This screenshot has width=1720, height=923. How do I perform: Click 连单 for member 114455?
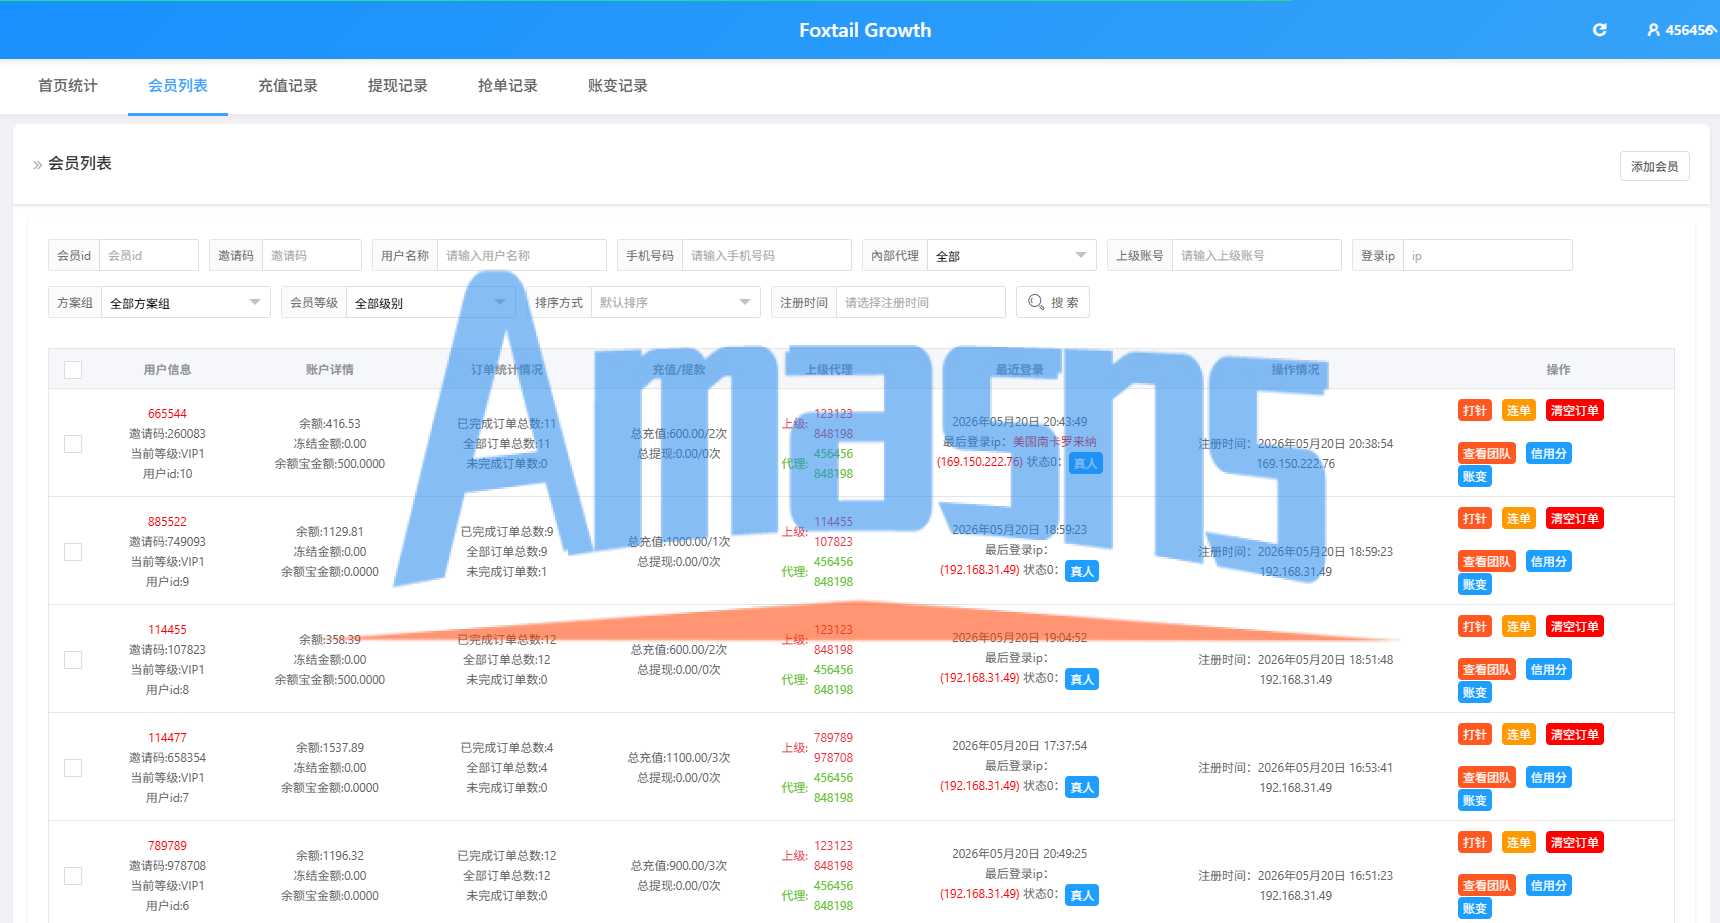pyautogui.click(x=1518, y=627)
